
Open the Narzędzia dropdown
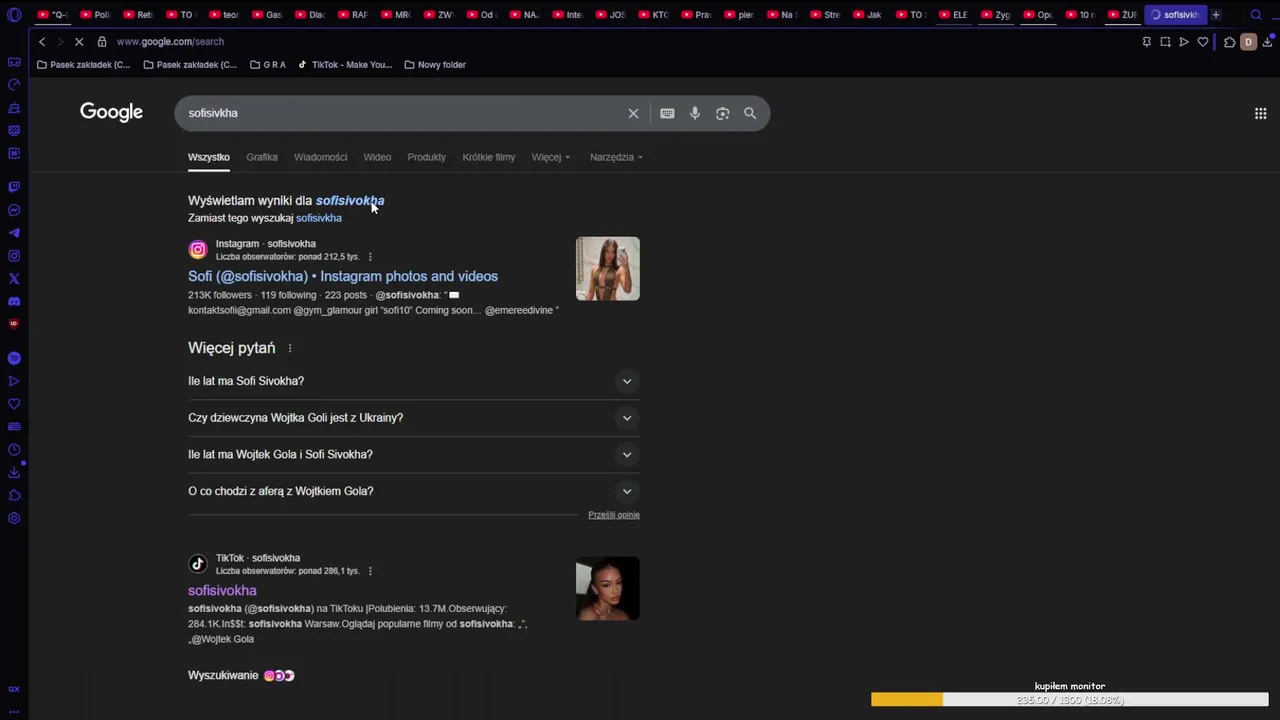coord(616,157)
